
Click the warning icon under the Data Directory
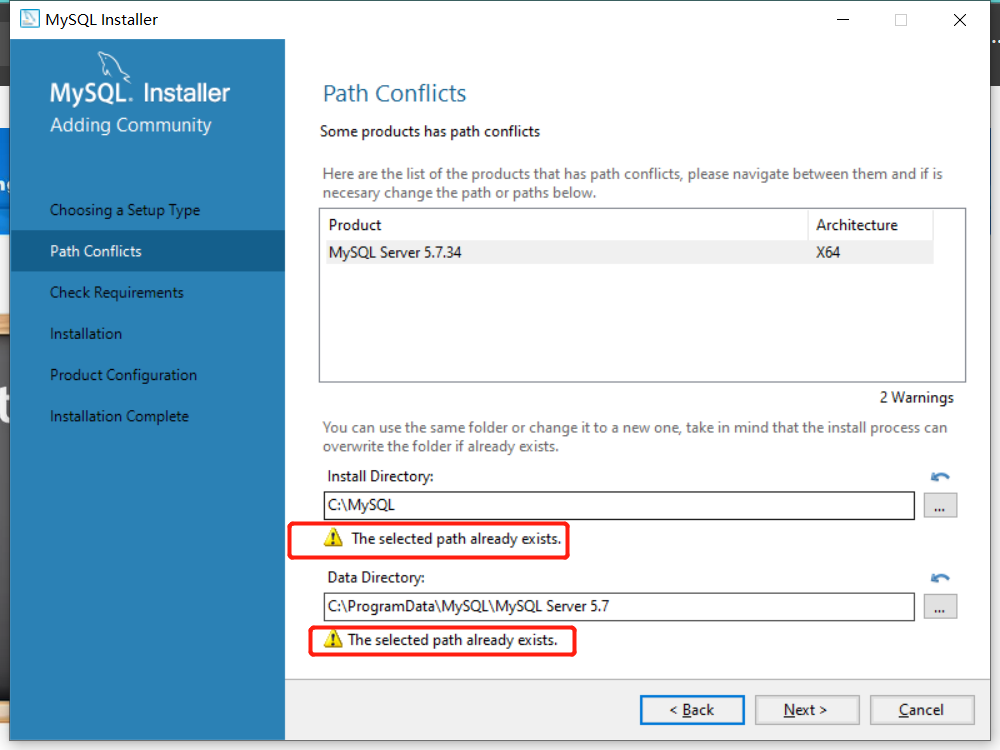tap(333, 638)
